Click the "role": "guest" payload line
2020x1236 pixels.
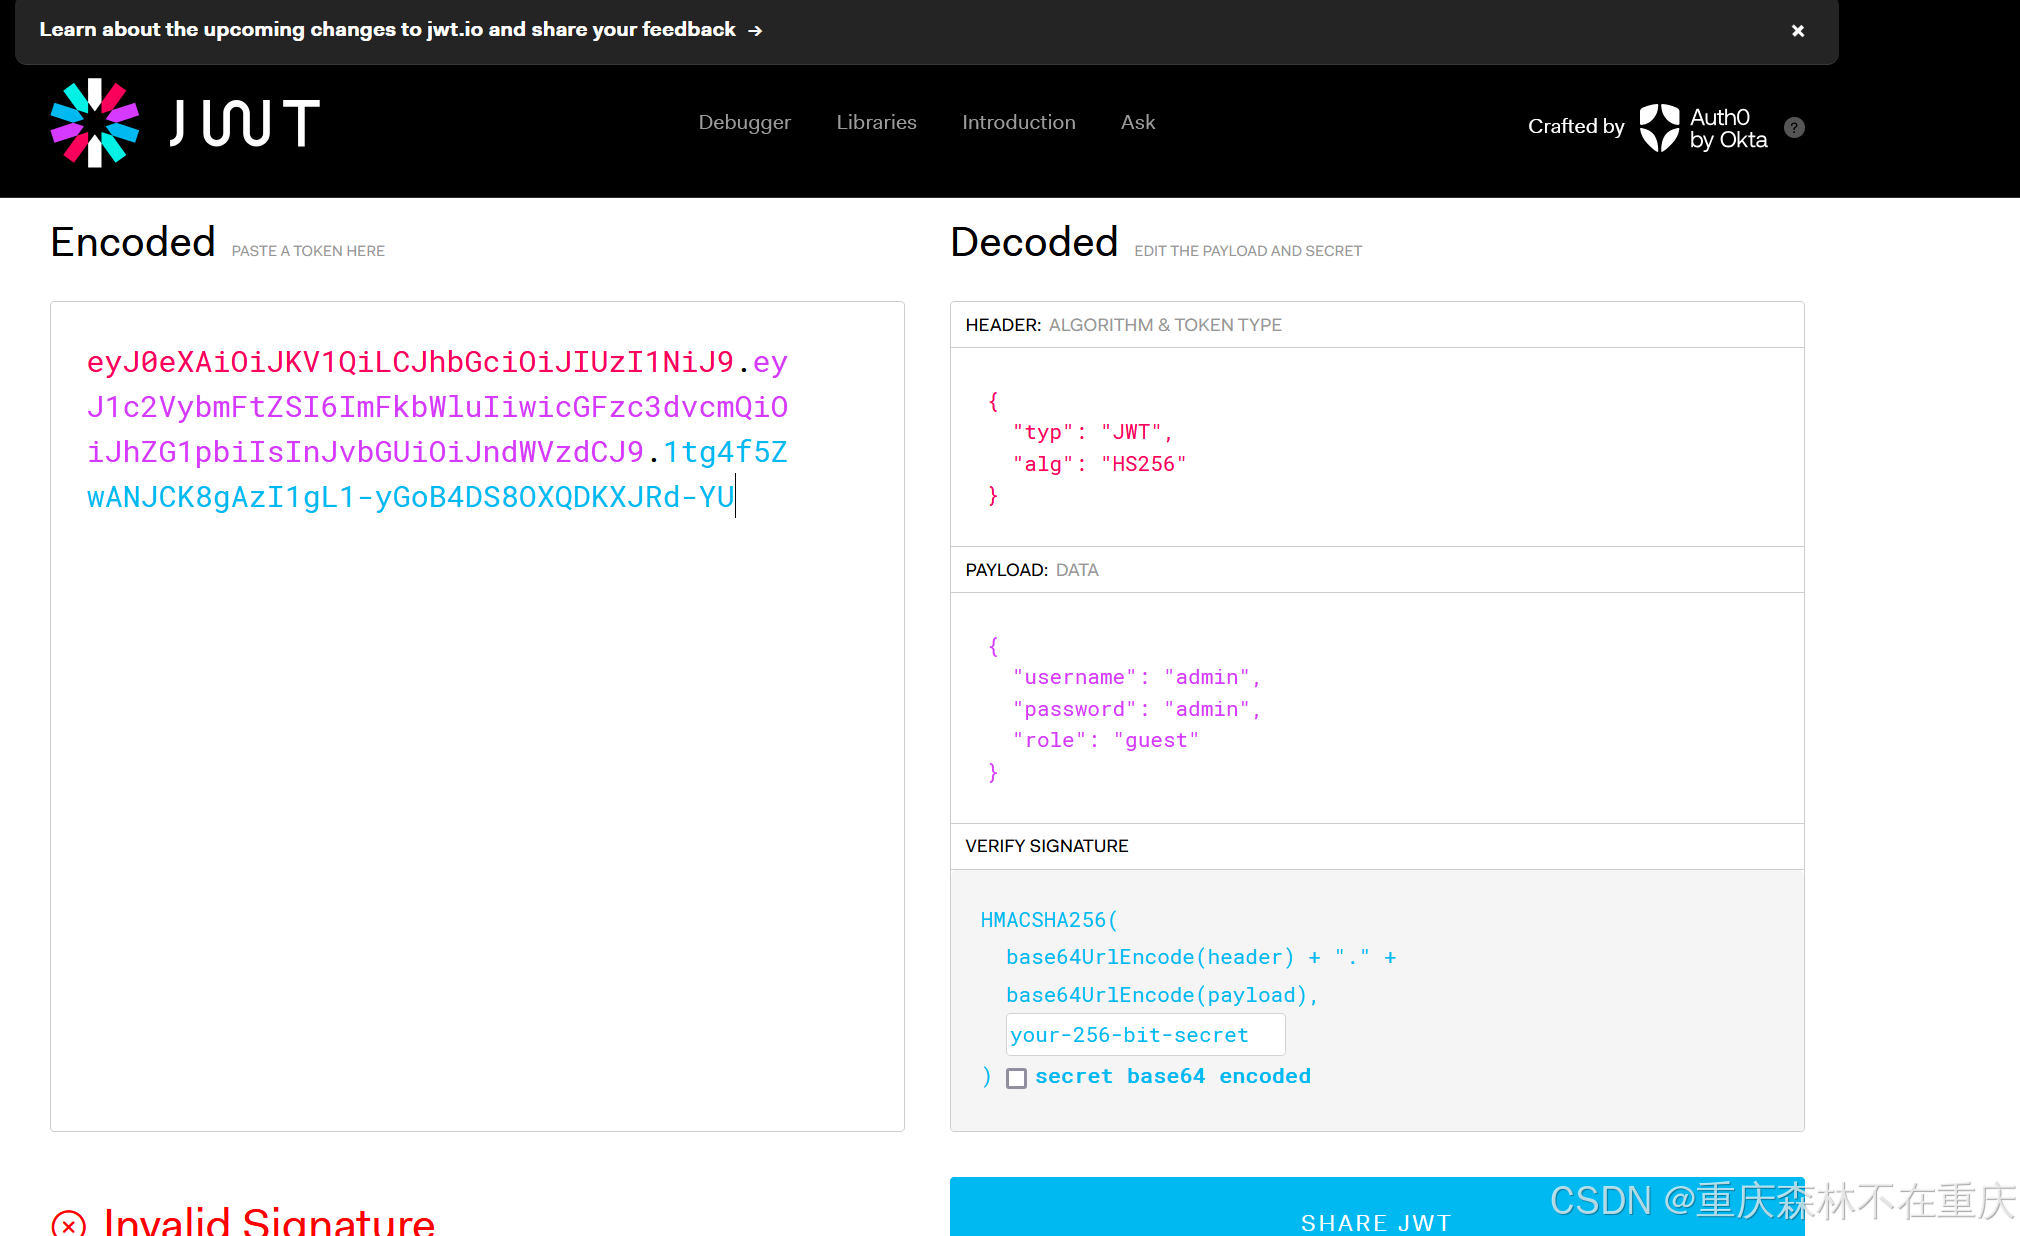pos(1105,740)
